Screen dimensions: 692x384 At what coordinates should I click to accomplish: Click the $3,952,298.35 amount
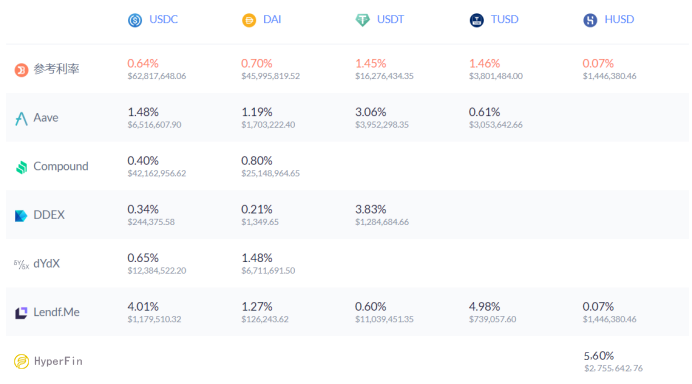click(382, 125)
